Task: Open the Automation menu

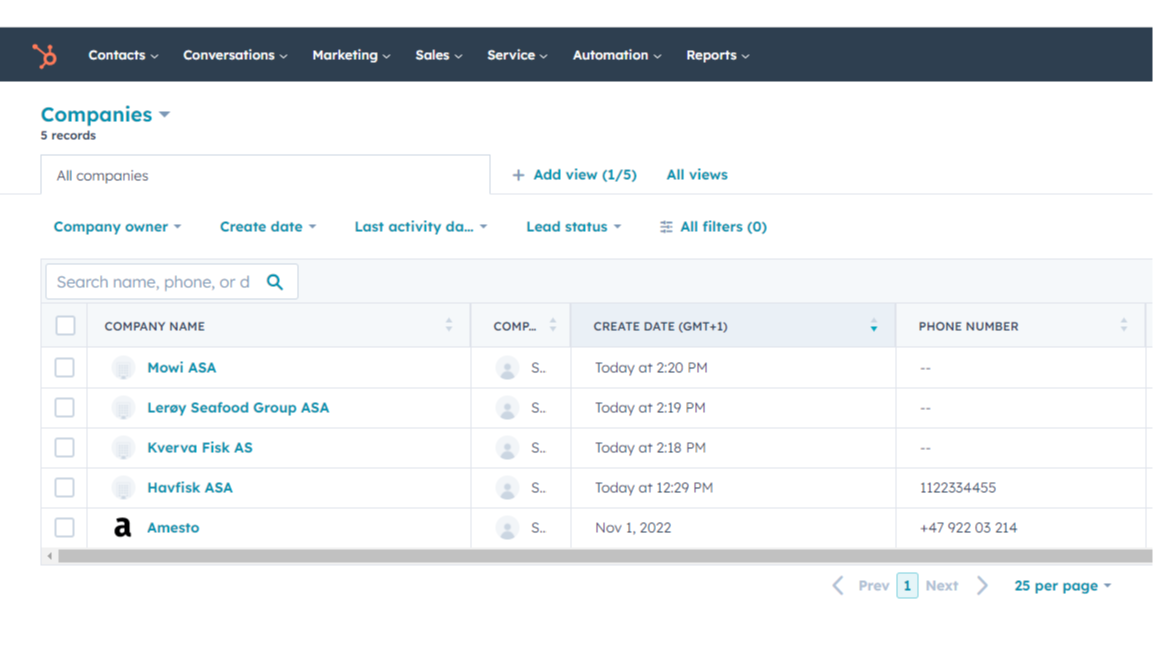Action: click(x=617, y=55)
